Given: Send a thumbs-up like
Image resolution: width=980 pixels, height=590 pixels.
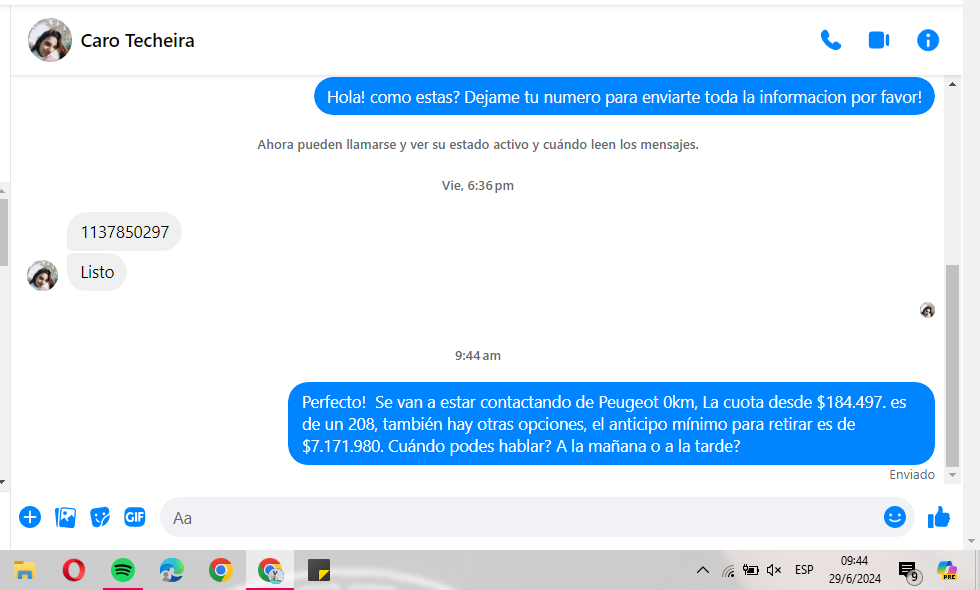Looking at the screenshot, I should point(939,517).
